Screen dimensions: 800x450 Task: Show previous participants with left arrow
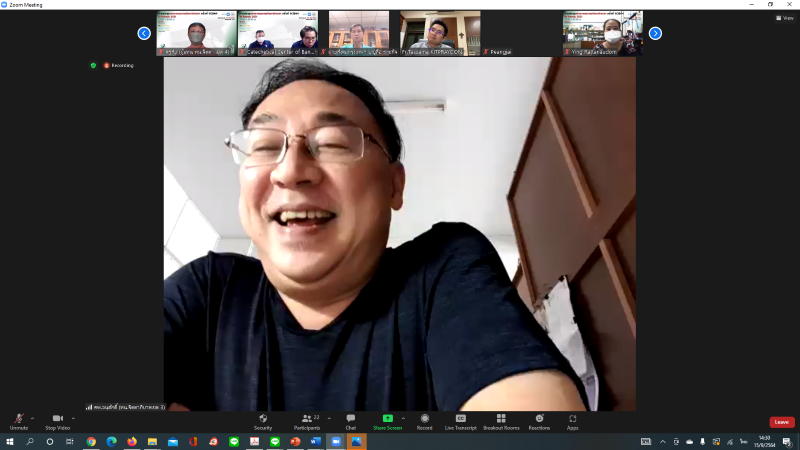click(x=144, y=33)
